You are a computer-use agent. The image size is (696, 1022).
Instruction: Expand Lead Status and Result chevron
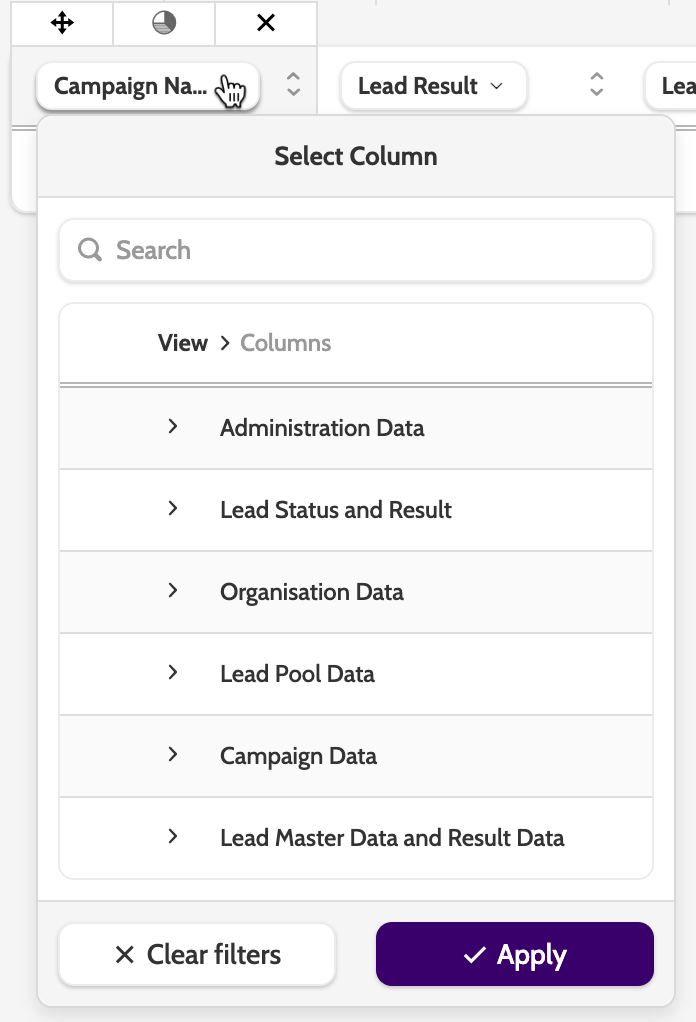point(173,509)
